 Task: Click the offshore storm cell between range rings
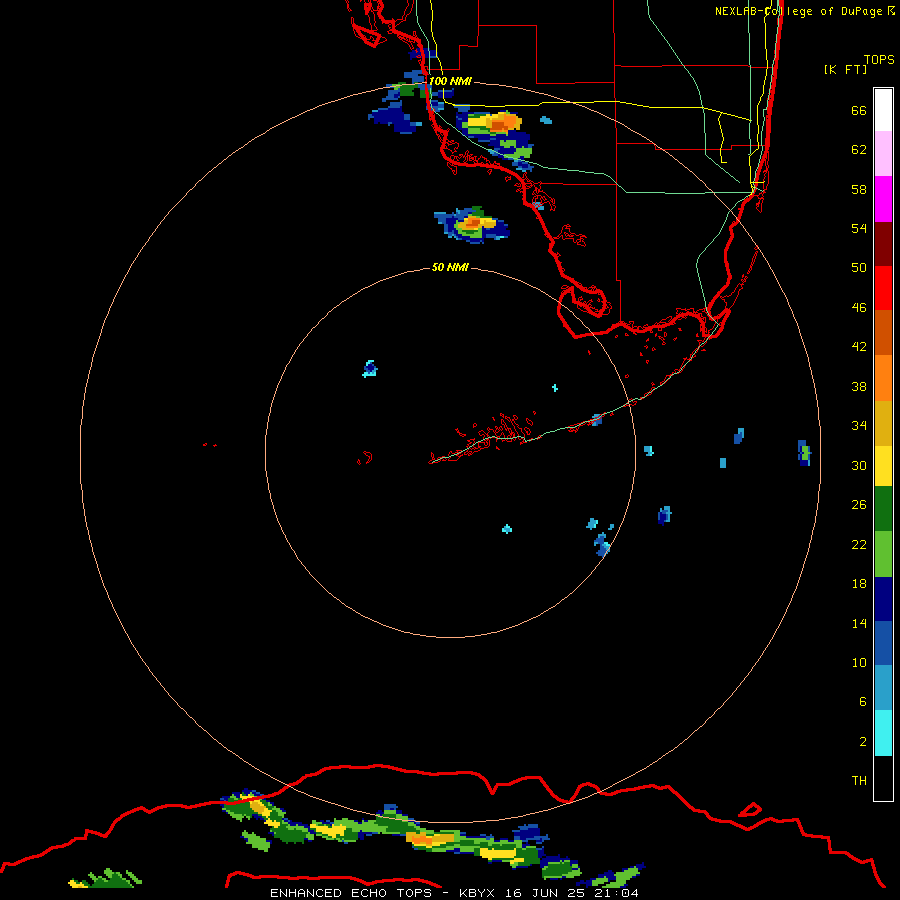472,224
